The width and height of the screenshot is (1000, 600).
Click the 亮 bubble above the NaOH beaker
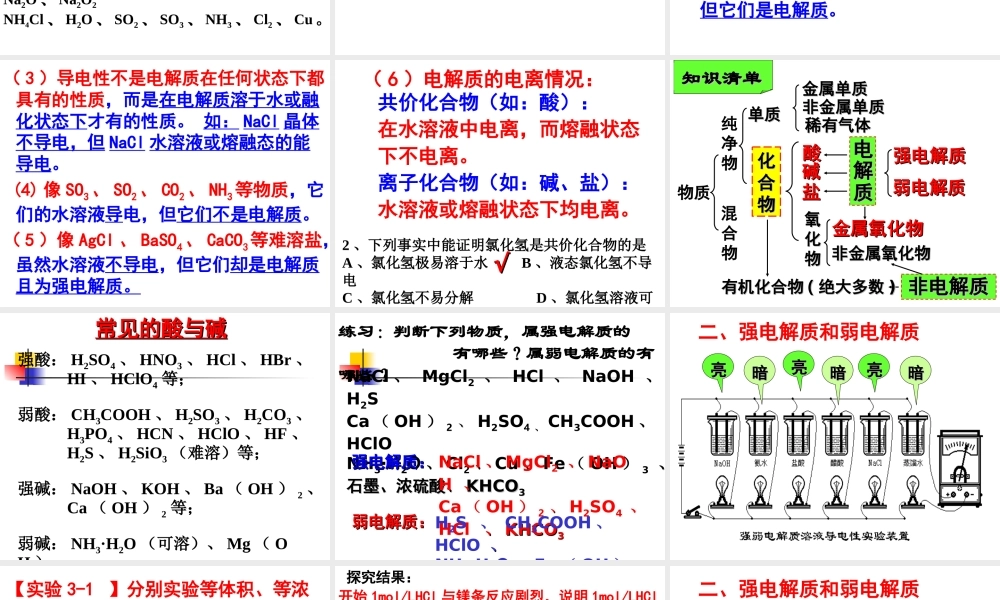pyautogui.click(x=718, y=369)
